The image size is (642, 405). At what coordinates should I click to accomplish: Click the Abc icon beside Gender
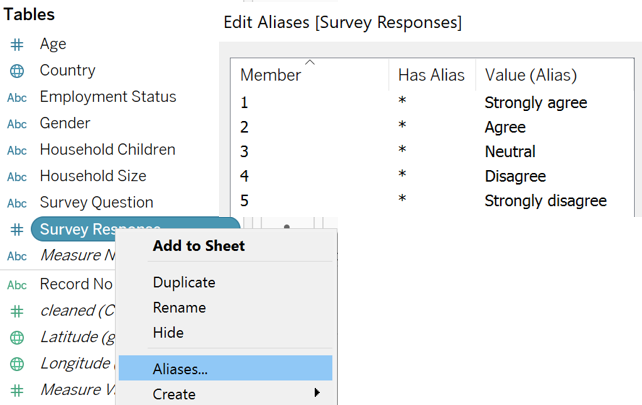tap(17, 124)
